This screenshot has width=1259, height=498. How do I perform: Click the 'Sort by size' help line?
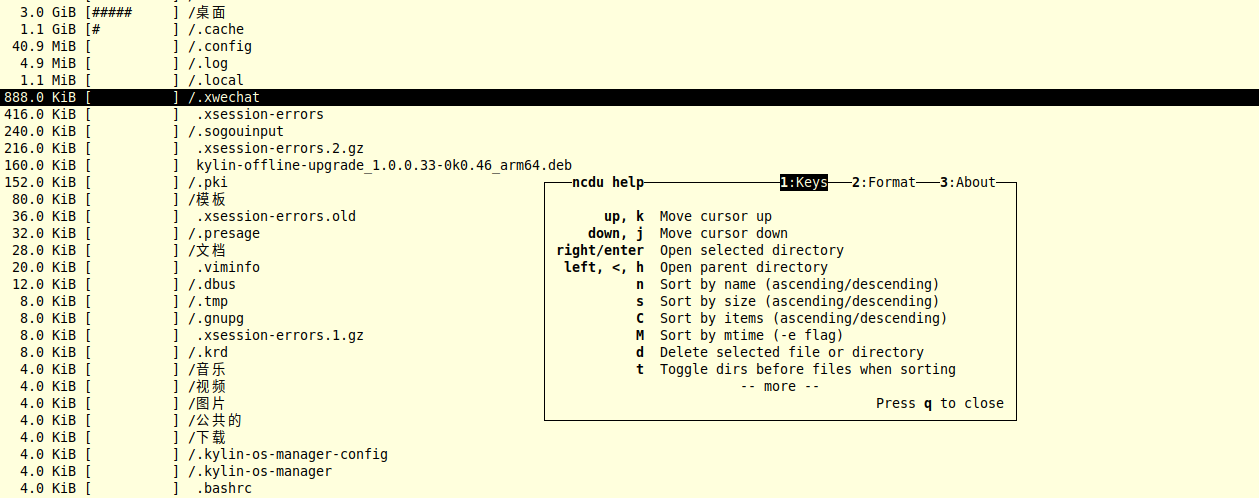799,301
